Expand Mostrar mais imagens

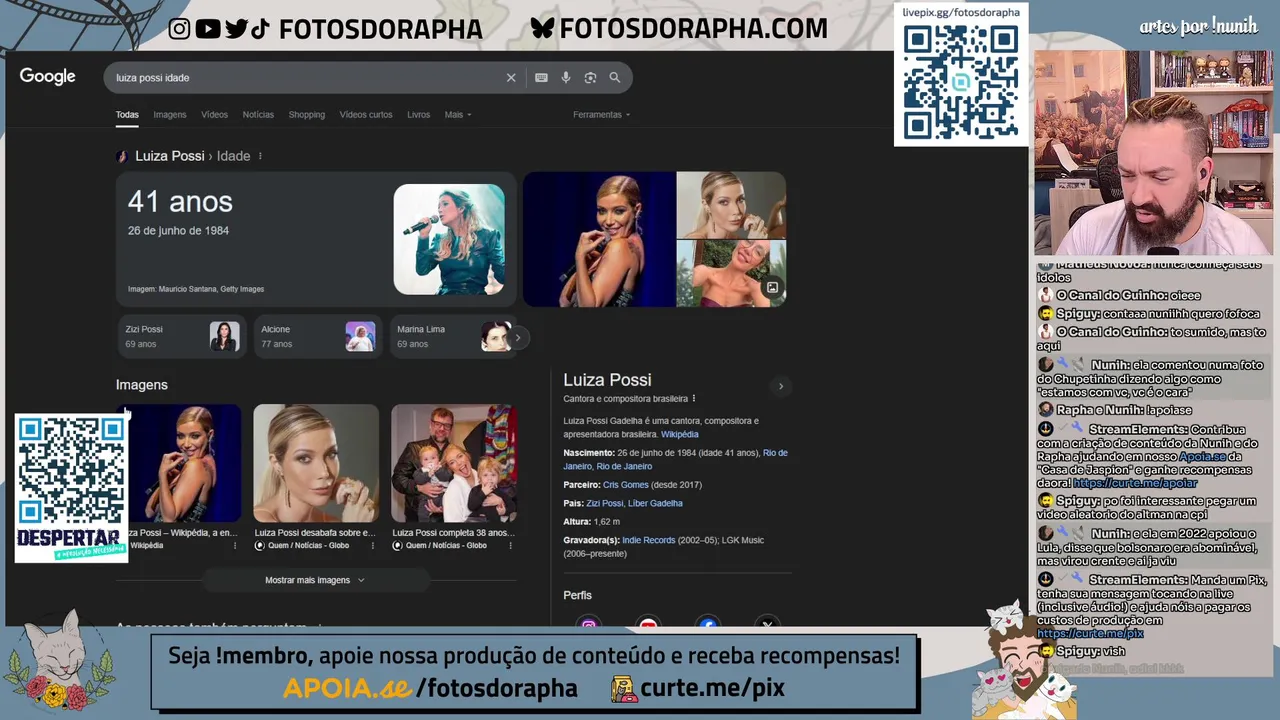pos(315,580)
